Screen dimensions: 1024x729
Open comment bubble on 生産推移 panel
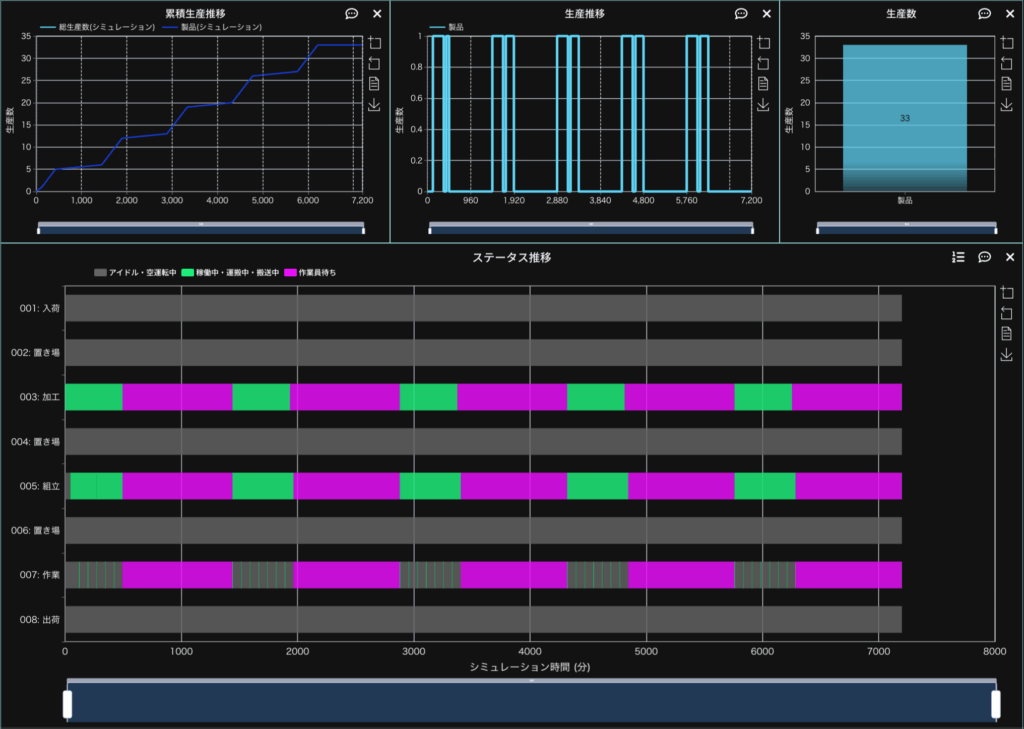click(741, 14)
